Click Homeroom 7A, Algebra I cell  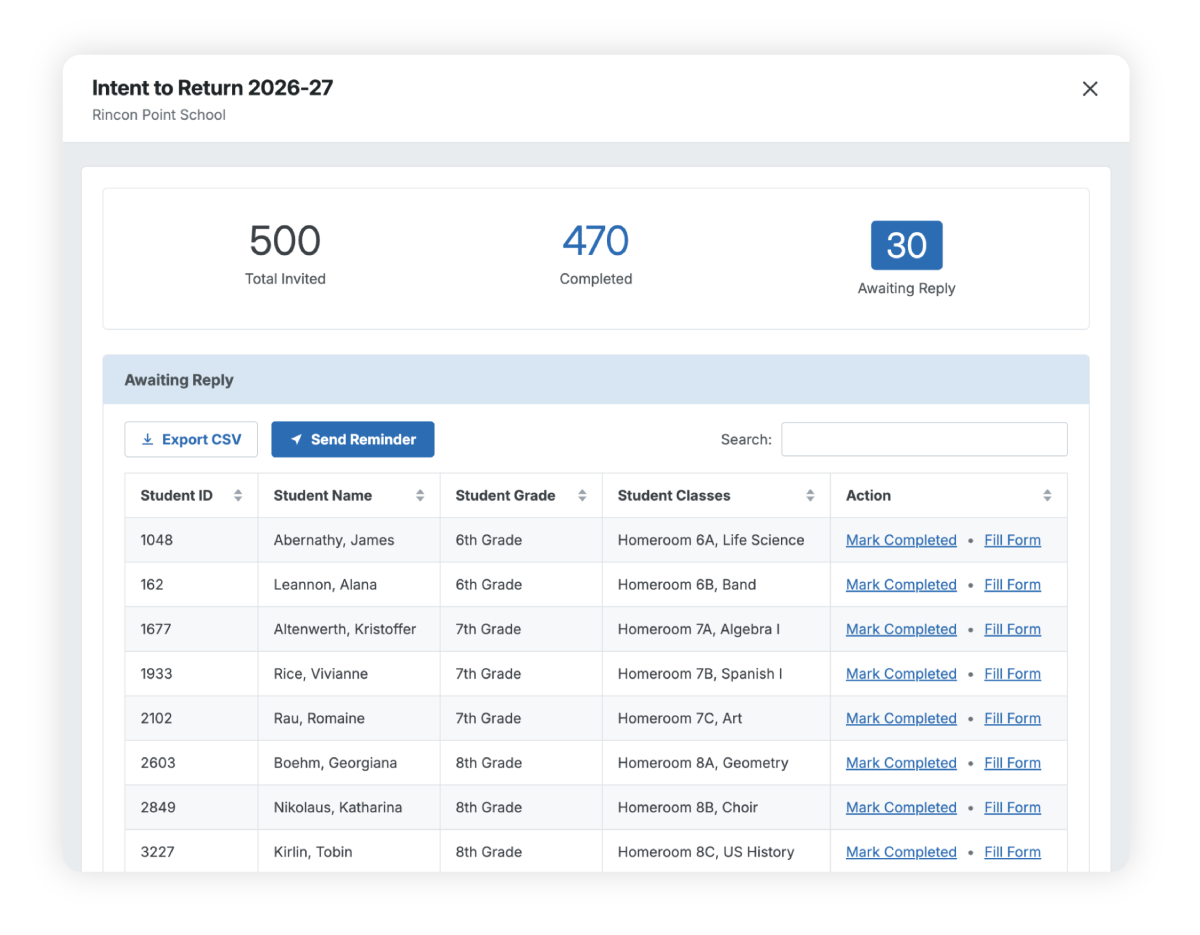click(716, 629)
